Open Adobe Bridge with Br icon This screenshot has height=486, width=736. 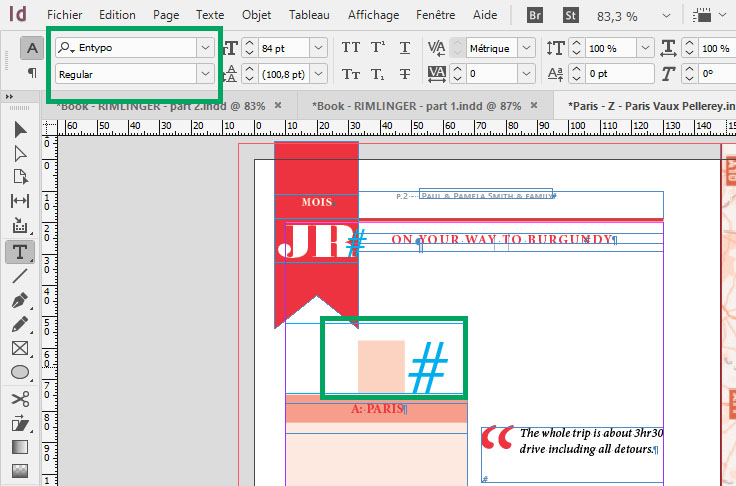point(535,15)
